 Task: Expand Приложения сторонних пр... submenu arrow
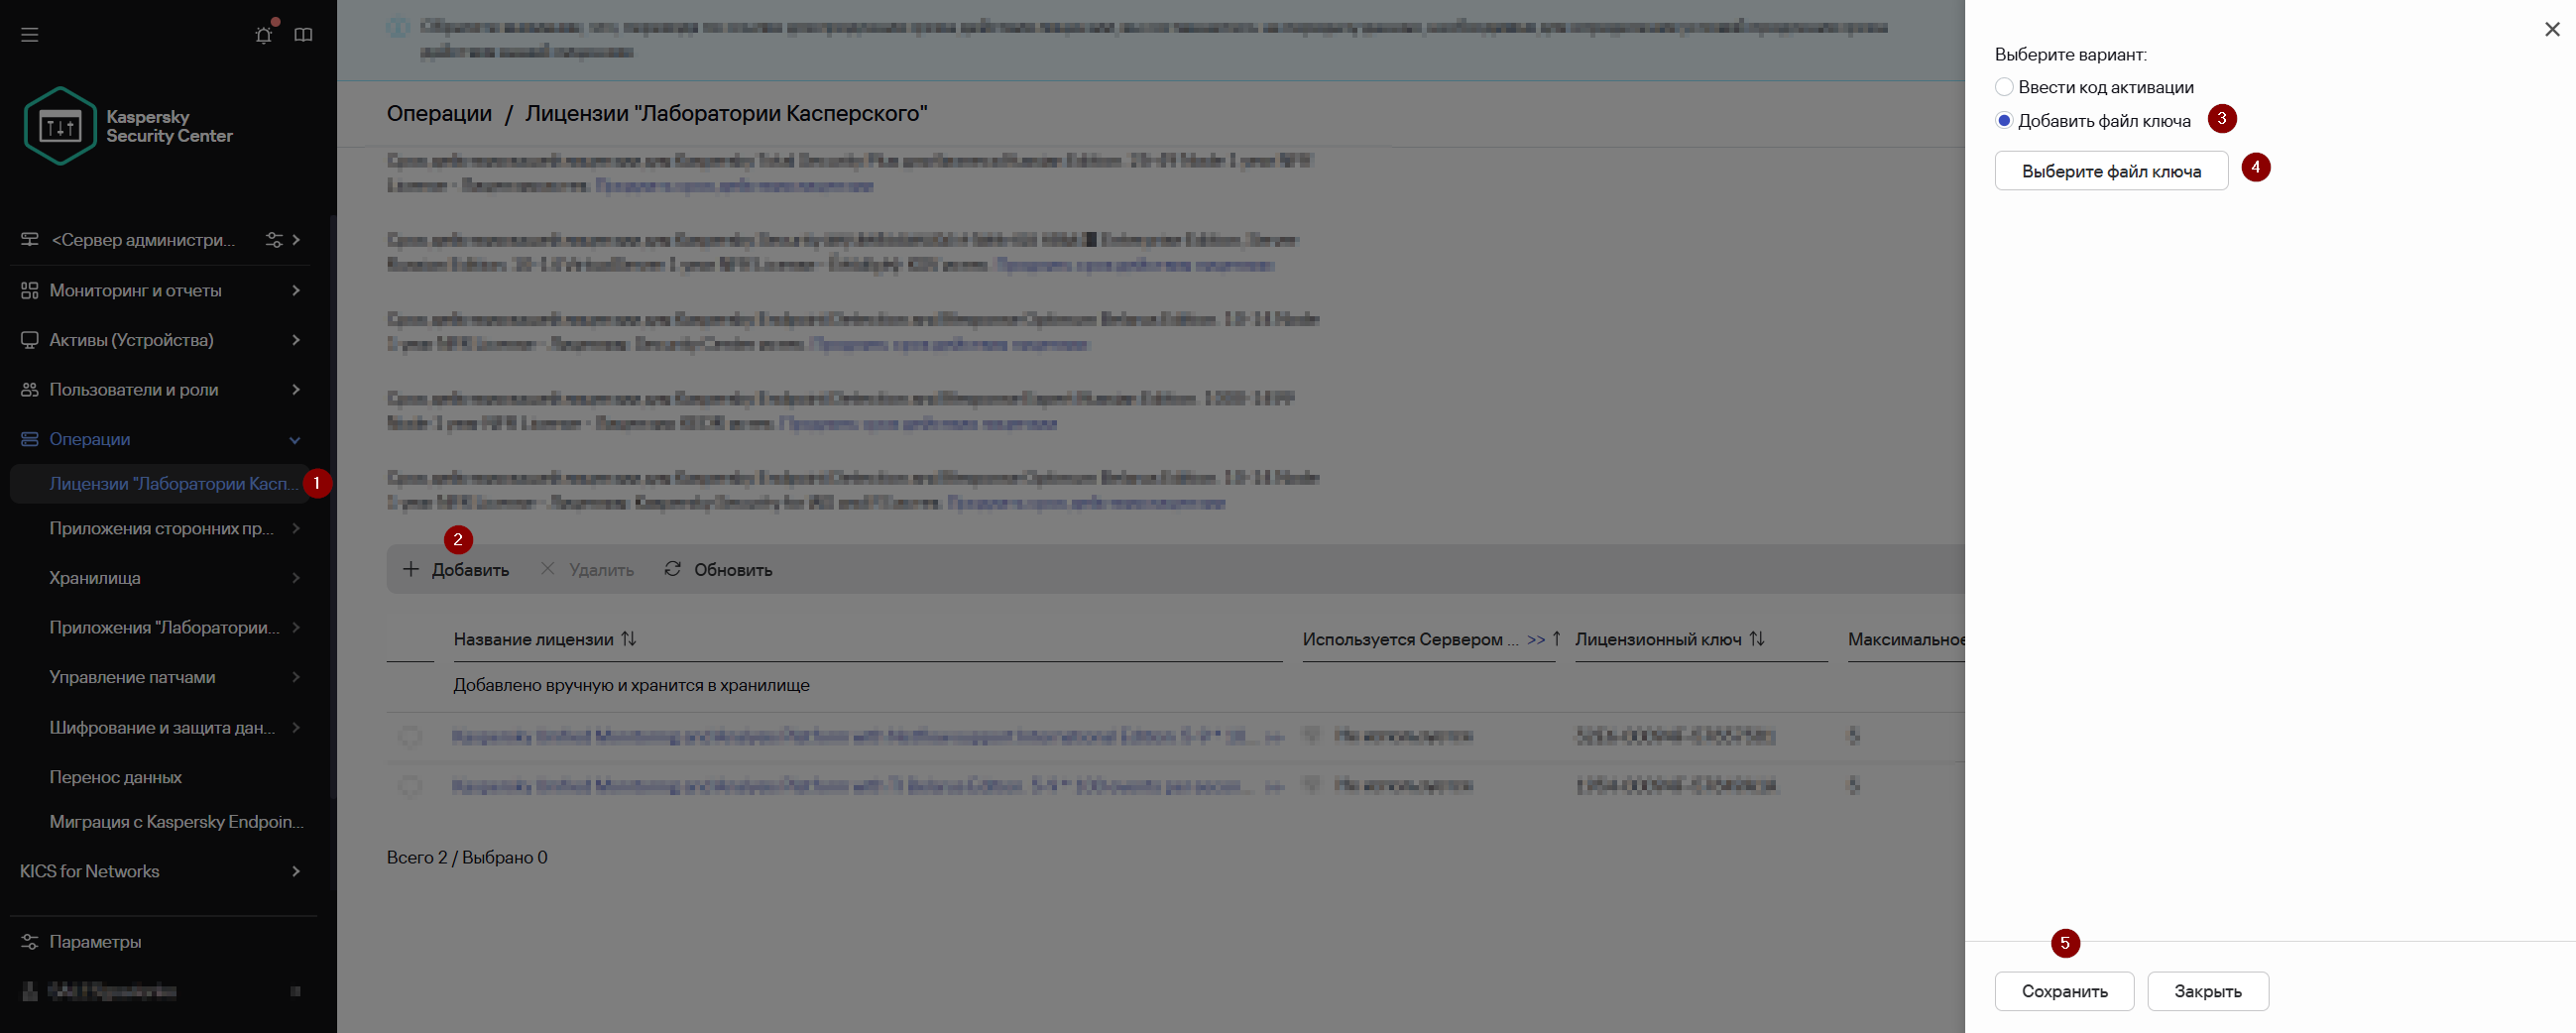point(296,528)
